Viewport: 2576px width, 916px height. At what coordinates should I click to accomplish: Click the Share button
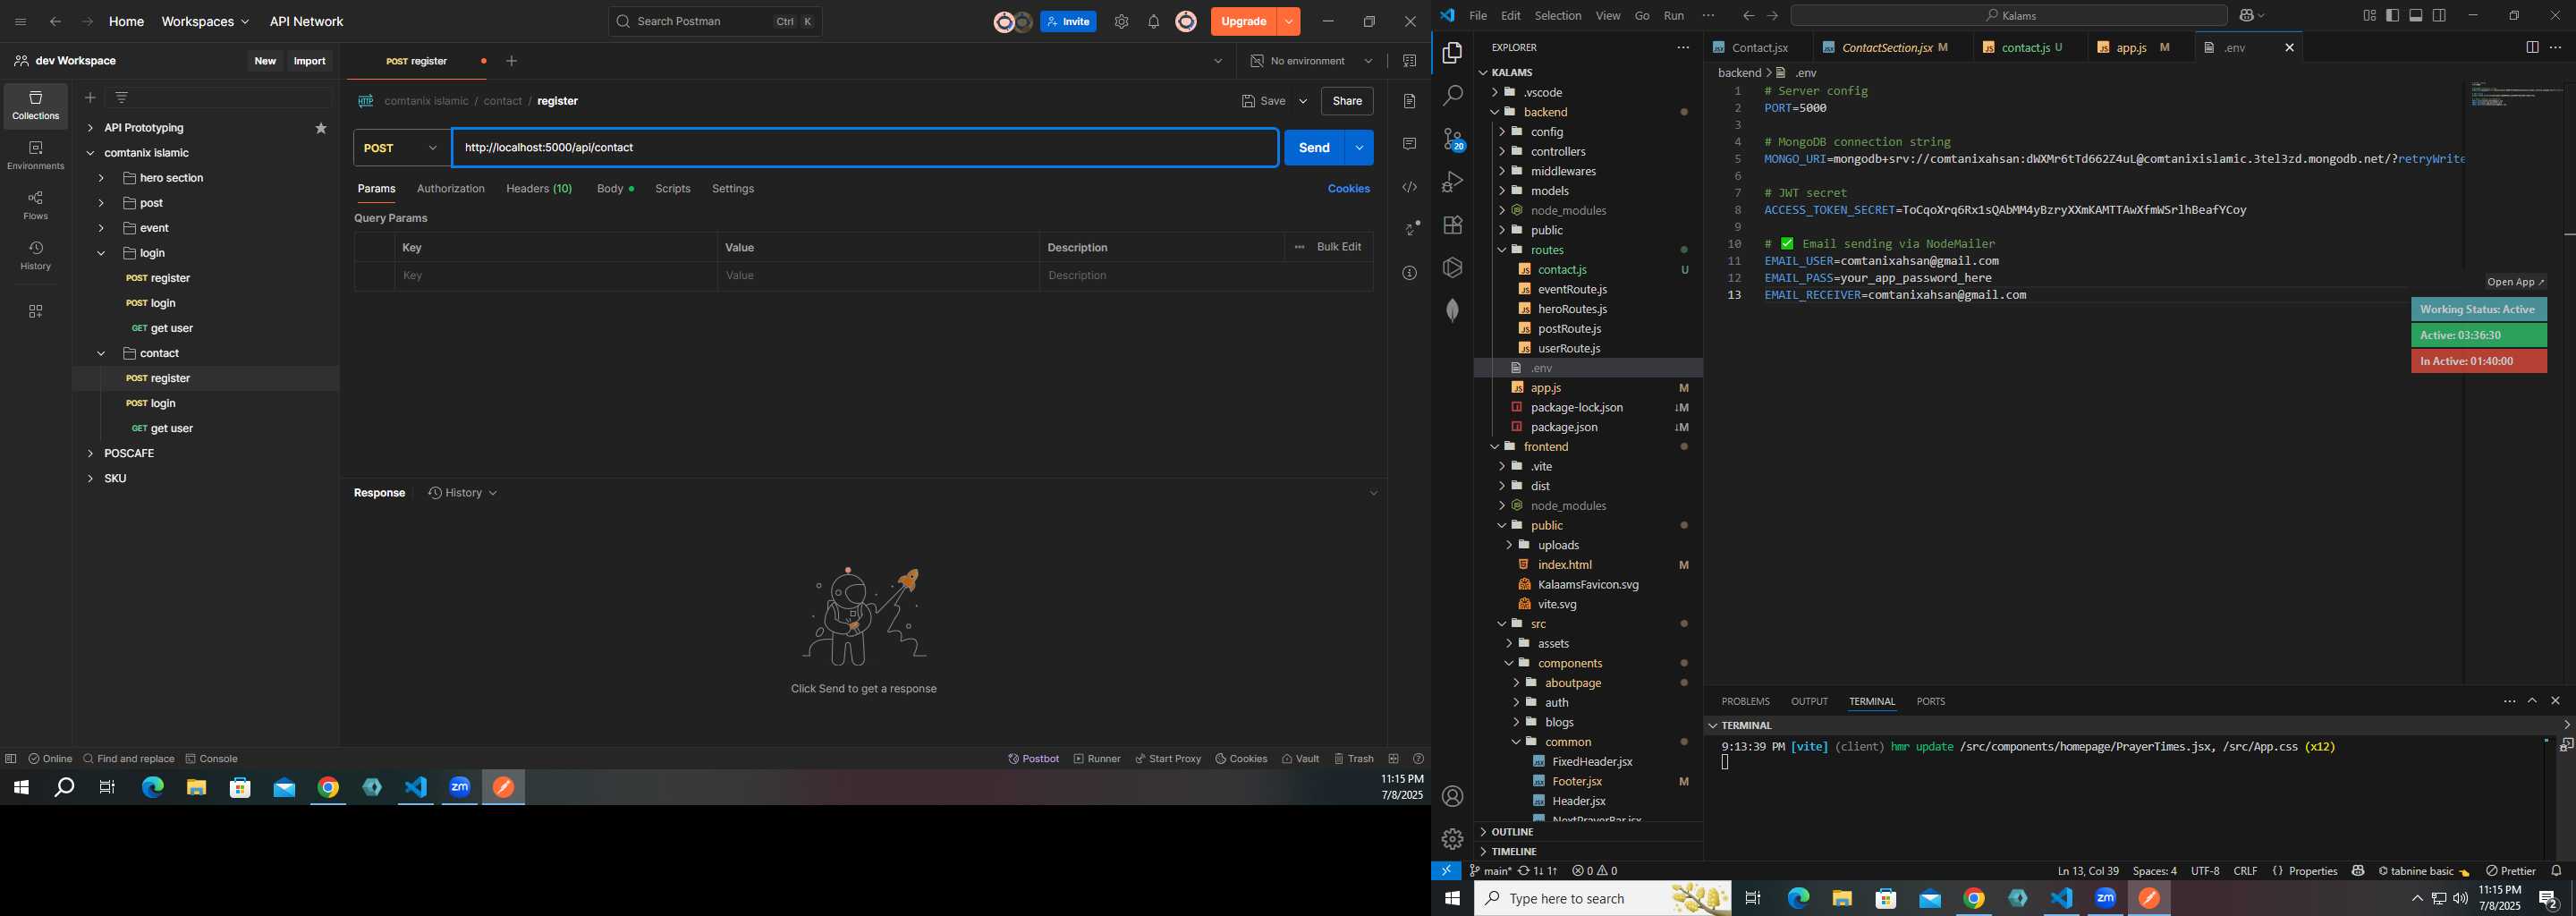coord(1347,101)
